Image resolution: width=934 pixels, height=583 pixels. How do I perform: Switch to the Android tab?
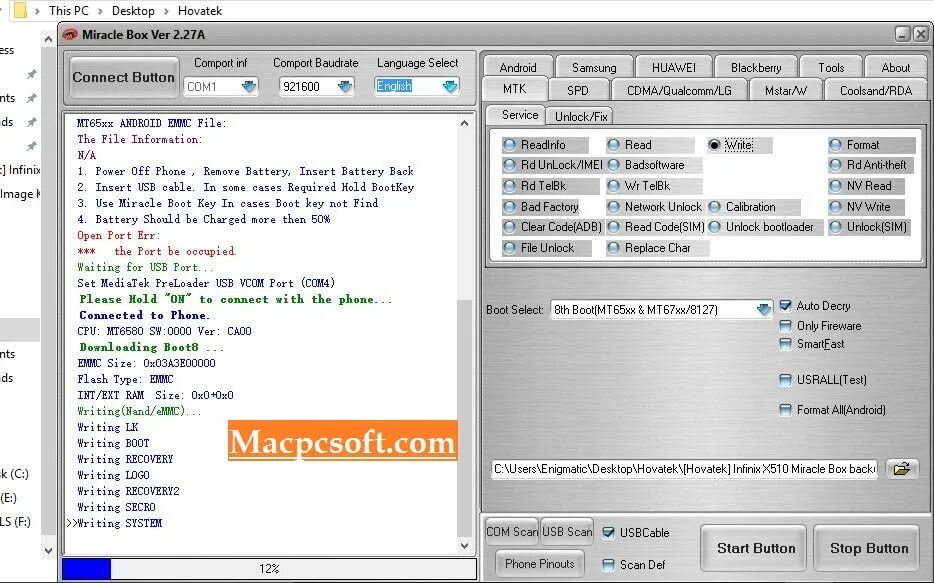pyautogui.click(x=518, y=67)
